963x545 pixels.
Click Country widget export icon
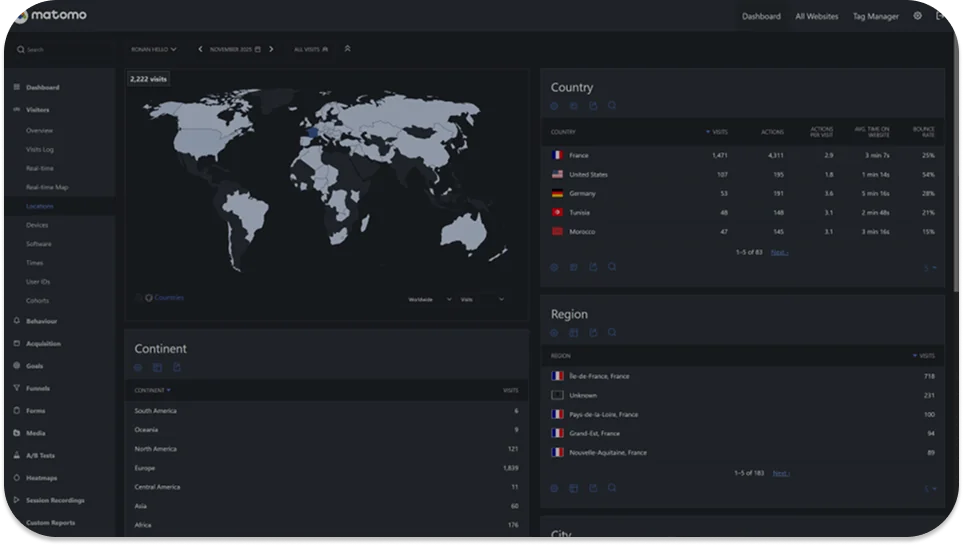pyautogui.click(x=593, y=106)
